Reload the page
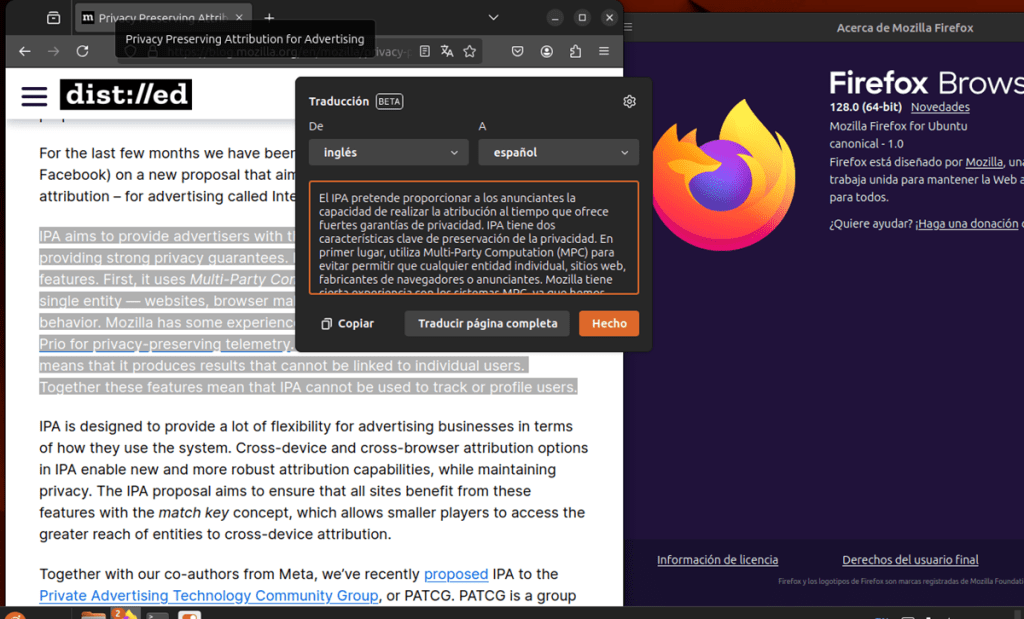Viewport: 1024px width, 619px height. 82,49
